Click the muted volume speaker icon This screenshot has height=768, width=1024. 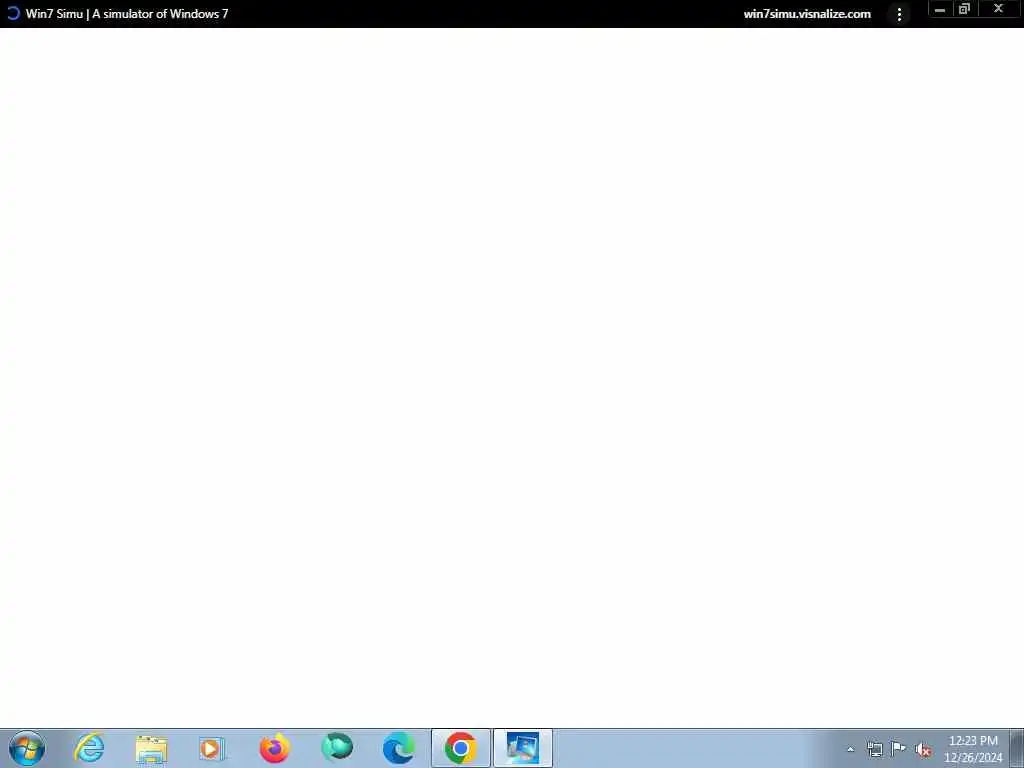923,750
